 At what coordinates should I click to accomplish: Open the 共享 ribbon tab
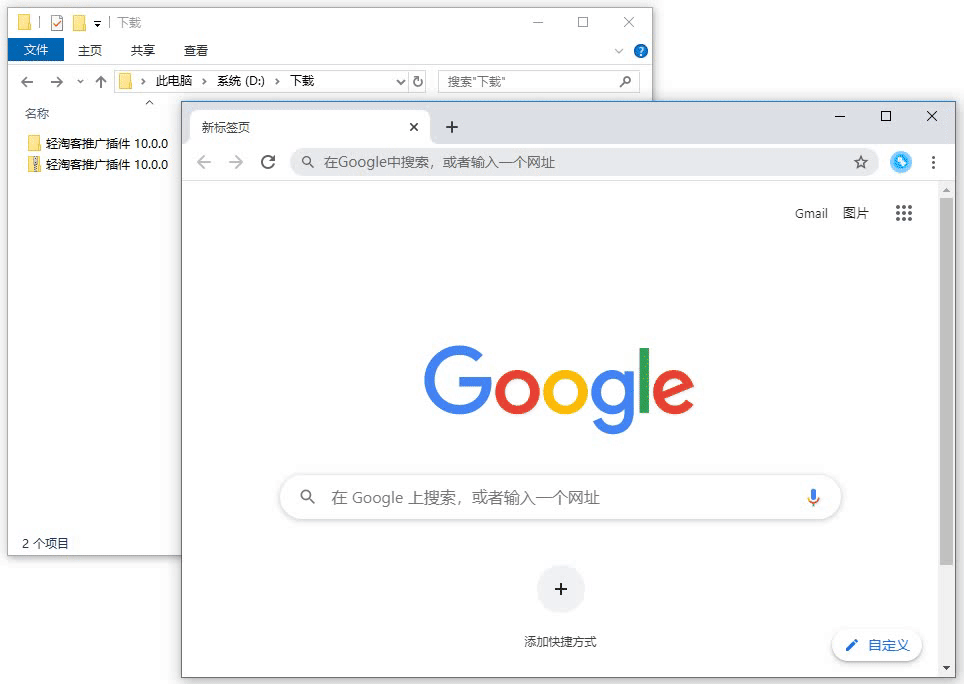point(143,50)
